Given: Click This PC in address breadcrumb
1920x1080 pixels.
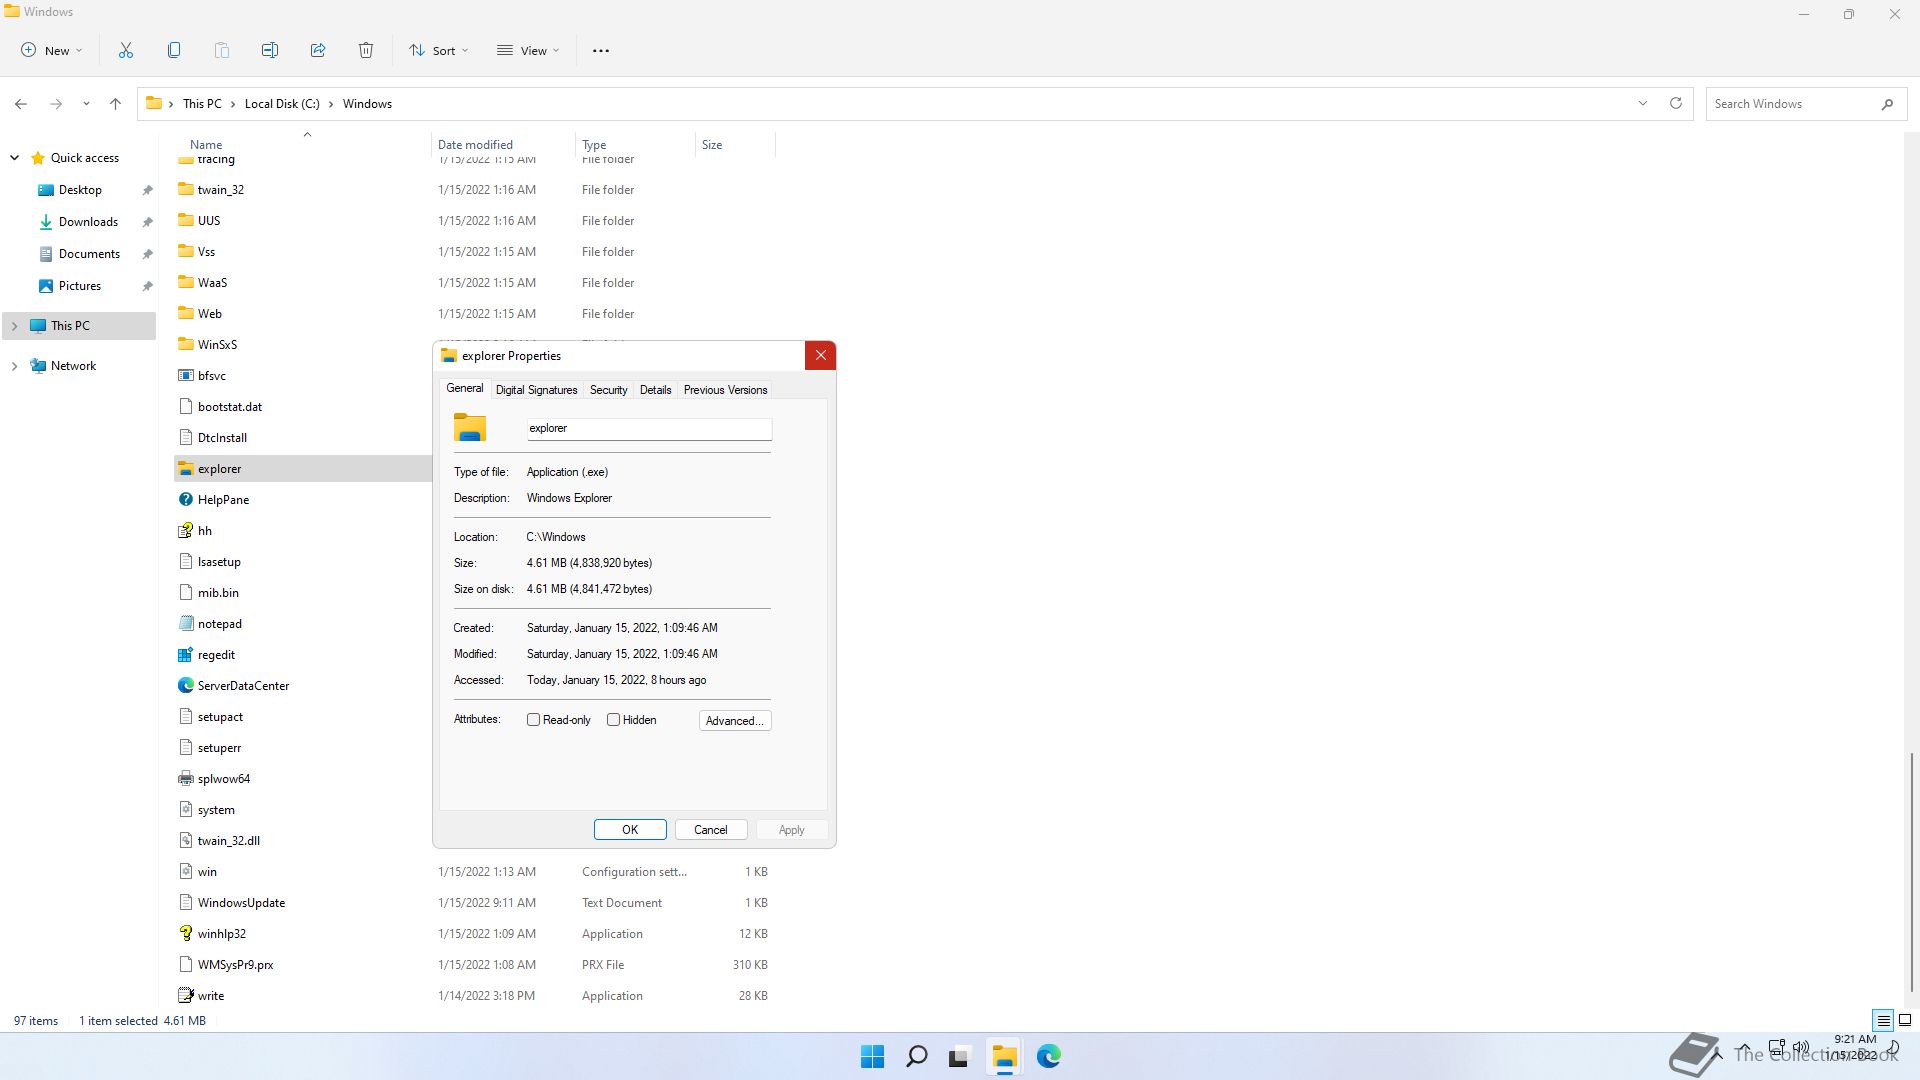Looking at the screenshot, I should click(202, 104).
